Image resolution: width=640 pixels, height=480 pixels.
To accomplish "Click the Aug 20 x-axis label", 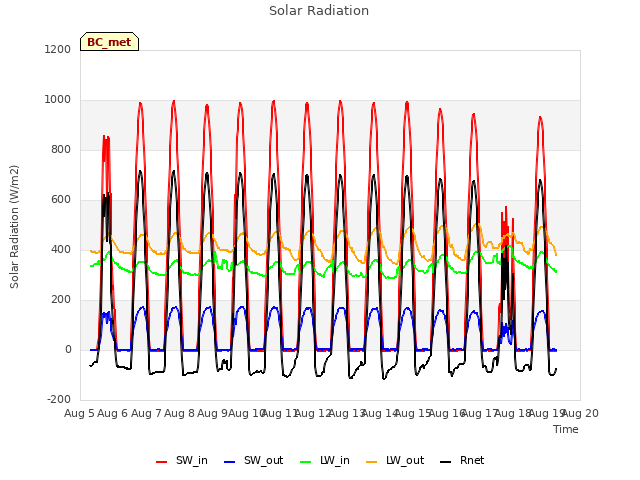I will coord(580,413).
